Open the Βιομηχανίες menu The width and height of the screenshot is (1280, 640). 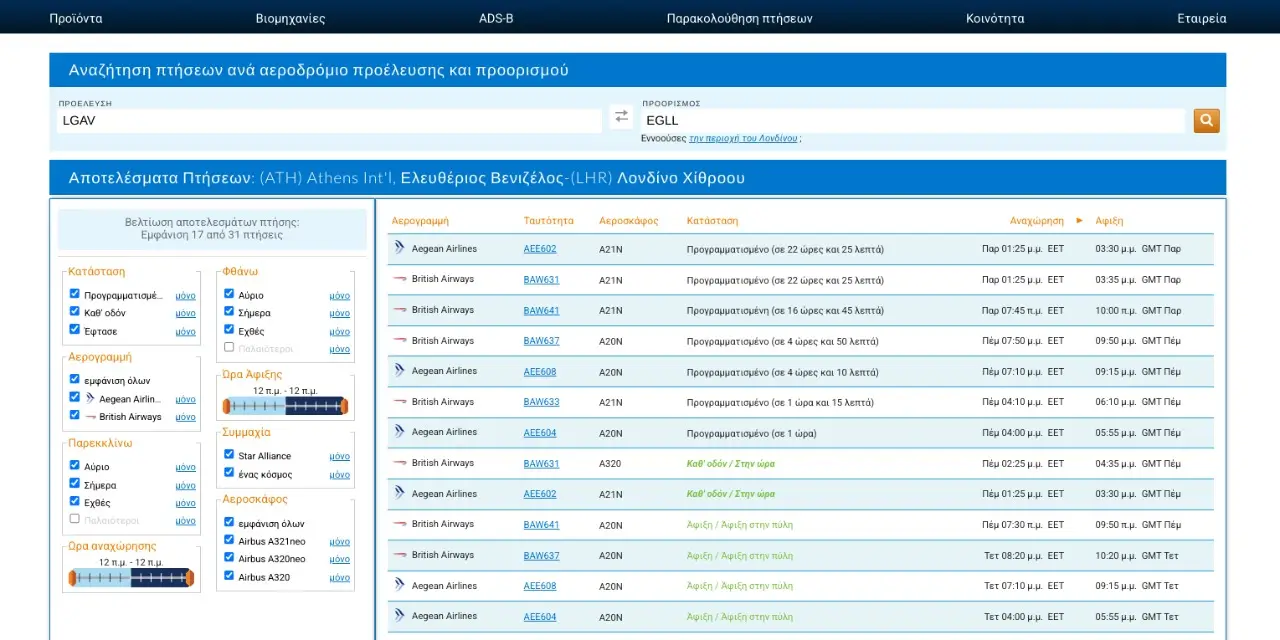(x=290, y=18)
